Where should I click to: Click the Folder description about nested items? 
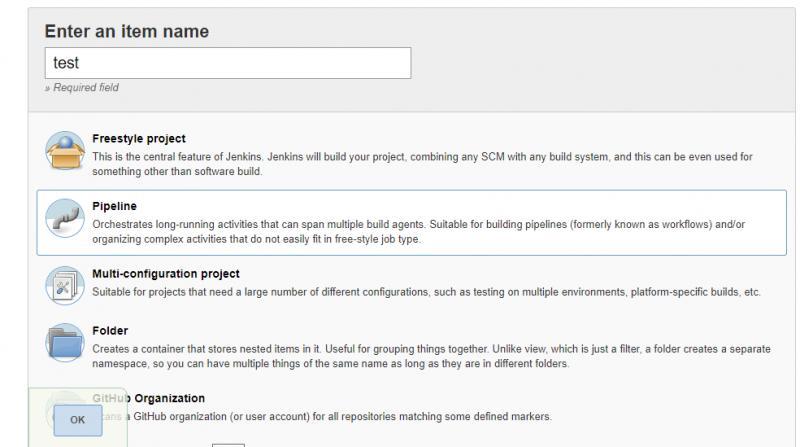(432, 356)
